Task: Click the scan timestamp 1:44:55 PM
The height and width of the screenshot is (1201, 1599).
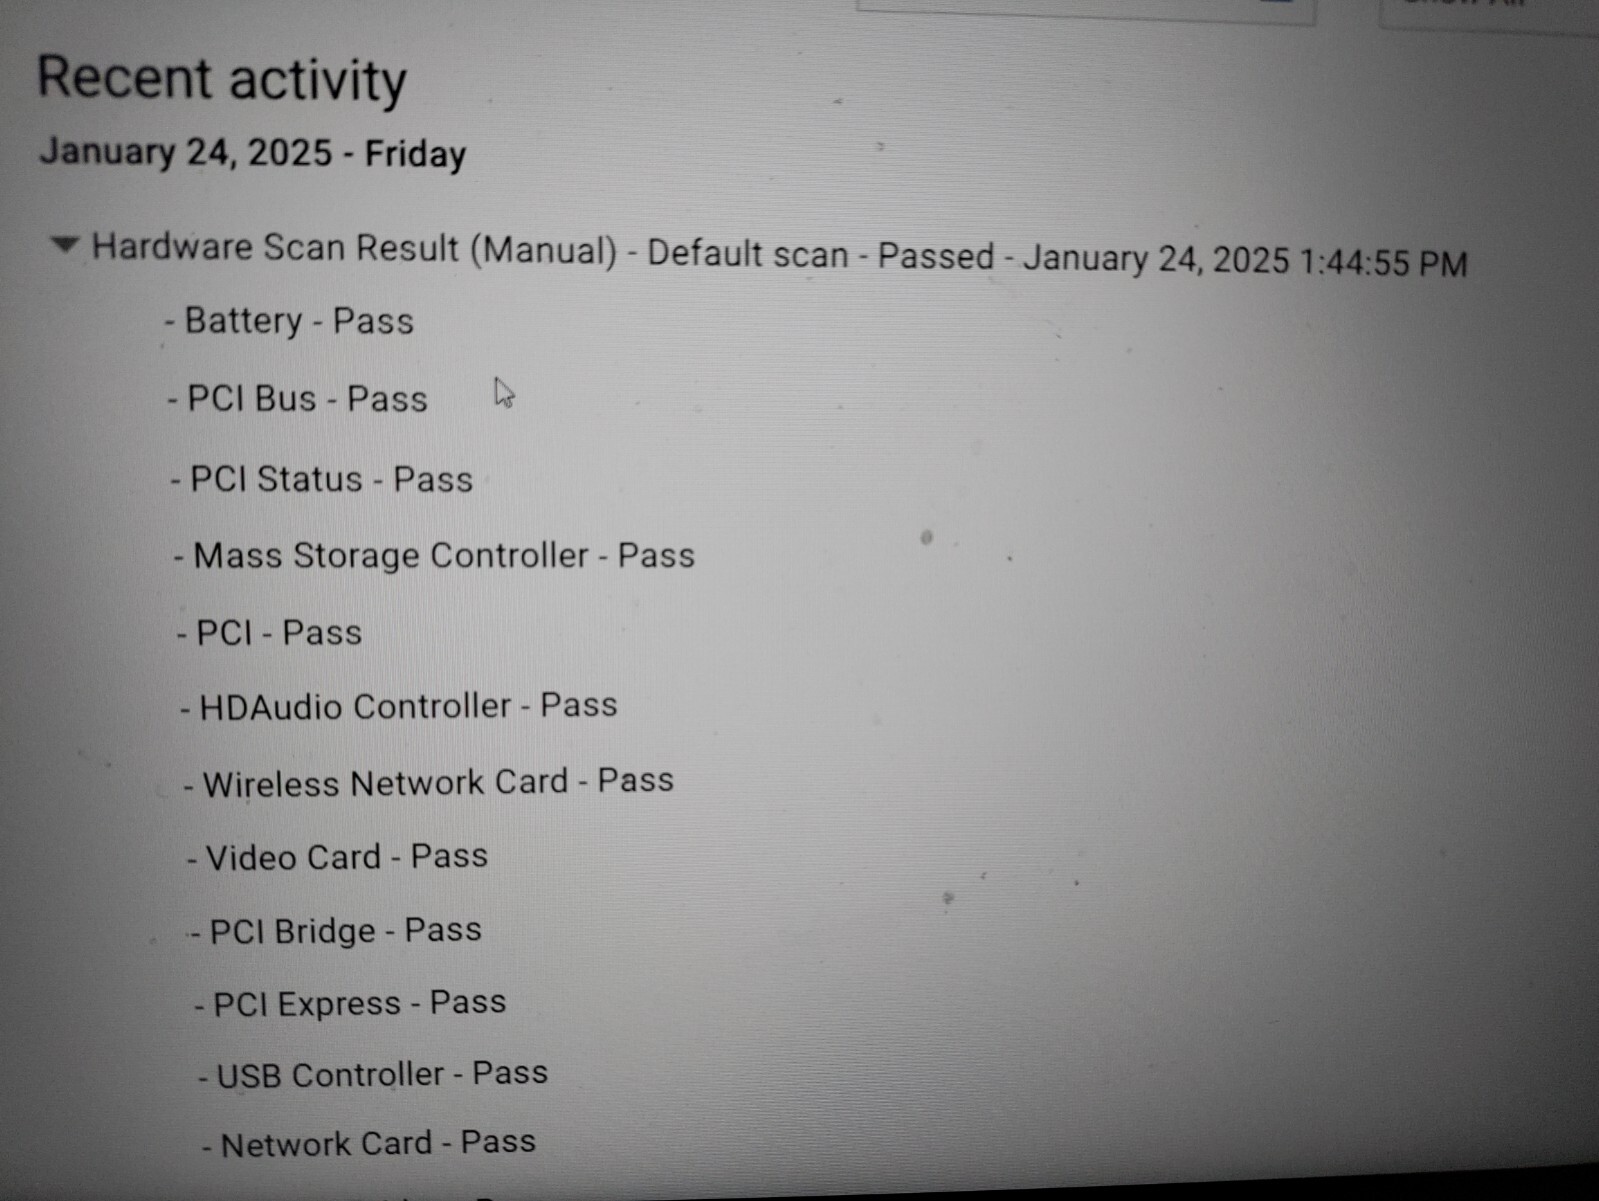Action: click(1383, 263)
